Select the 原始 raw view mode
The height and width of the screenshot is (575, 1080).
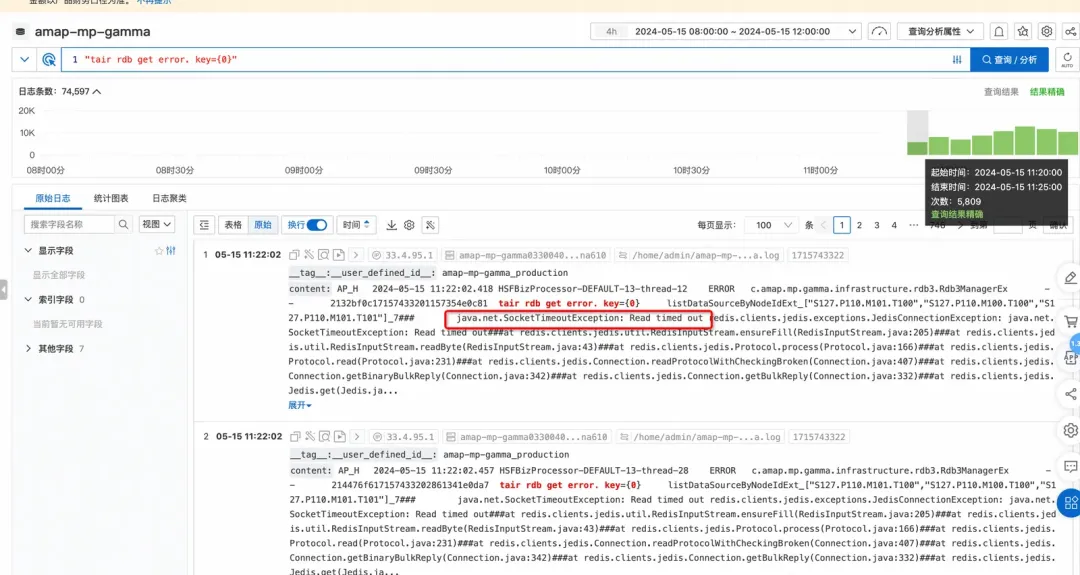click(x=262, y=225)
